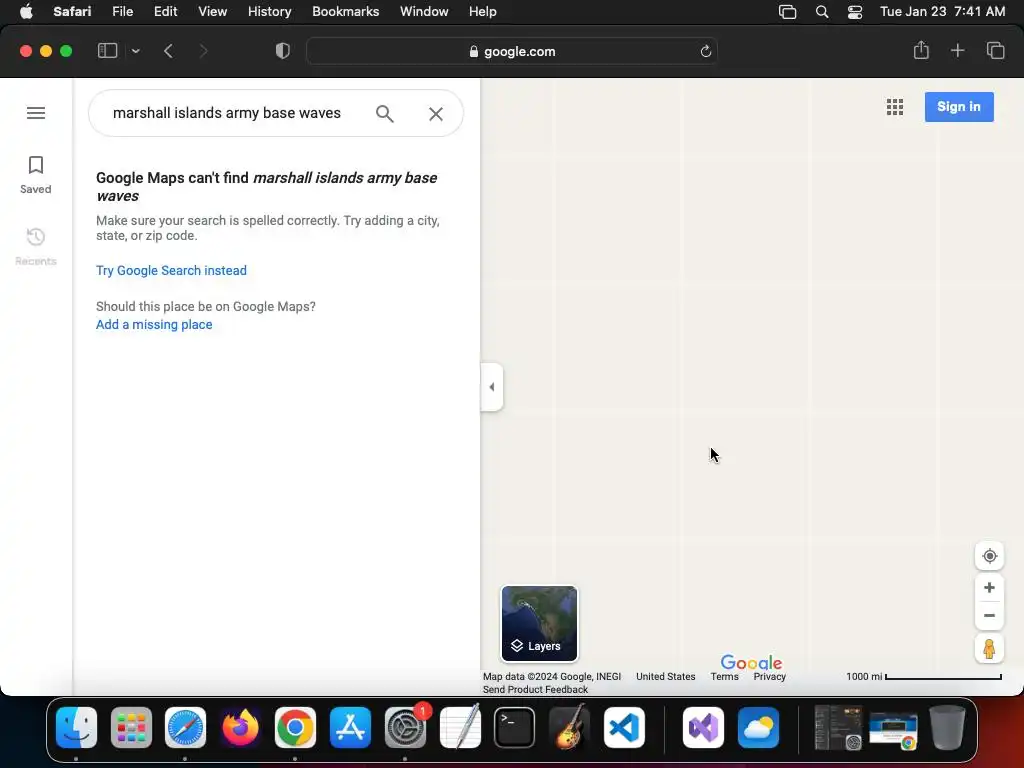Open Firefox from the dock

(240, 728)
